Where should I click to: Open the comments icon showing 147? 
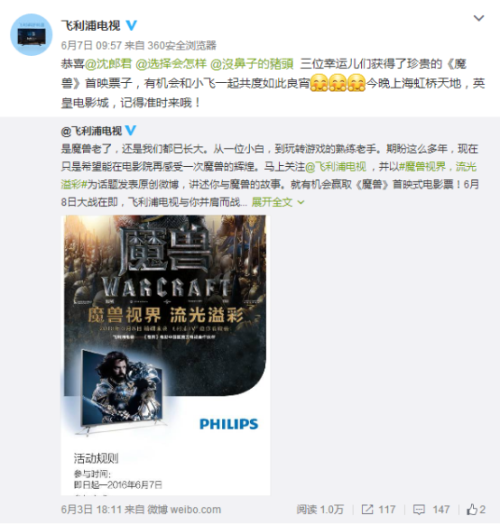(x=419, y=509)
